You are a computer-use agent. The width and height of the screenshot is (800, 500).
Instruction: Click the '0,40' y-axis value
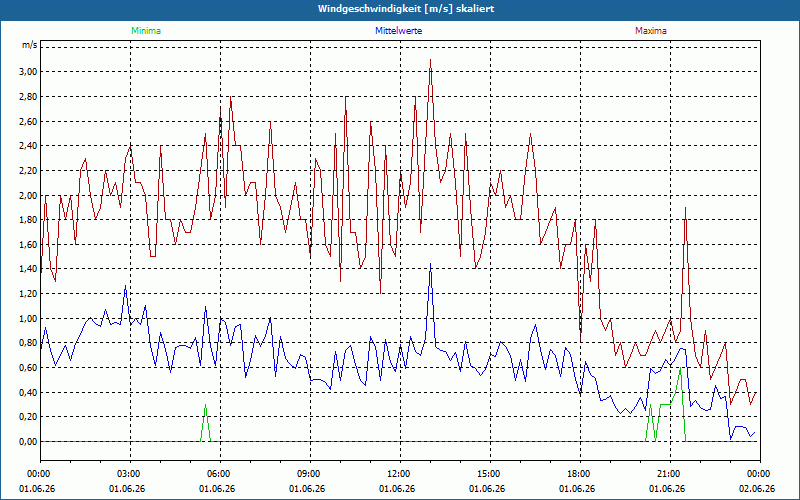(28, 393)
